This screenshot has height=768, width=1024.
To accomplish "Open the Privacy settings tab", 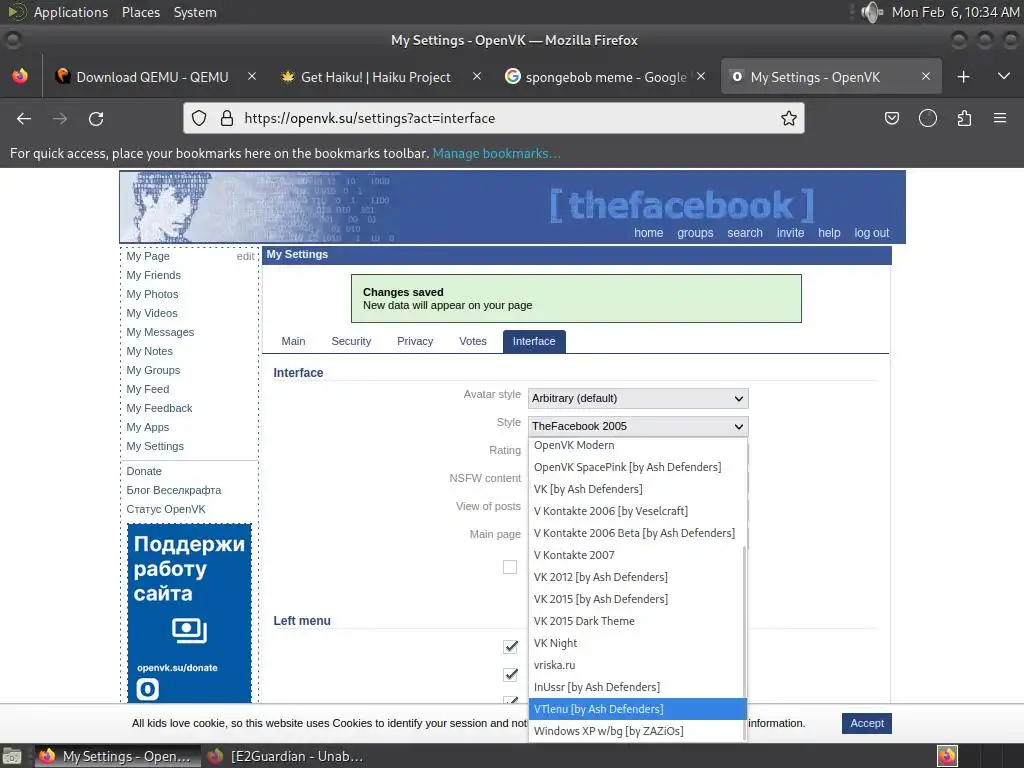I will pos(415,342).
